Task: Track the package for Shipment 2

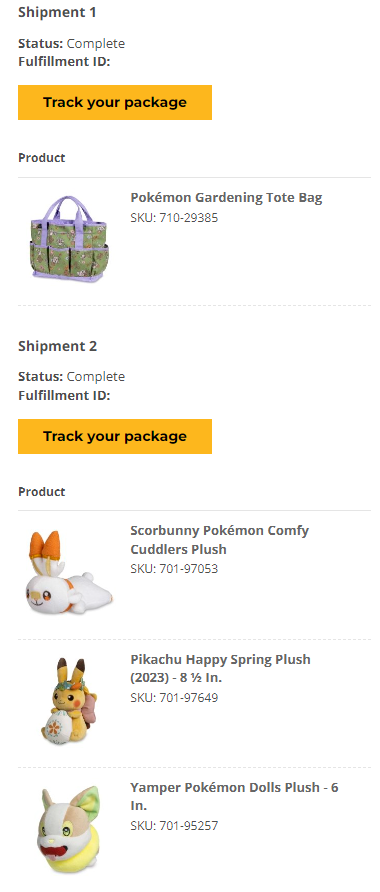Action: (115, 436)
